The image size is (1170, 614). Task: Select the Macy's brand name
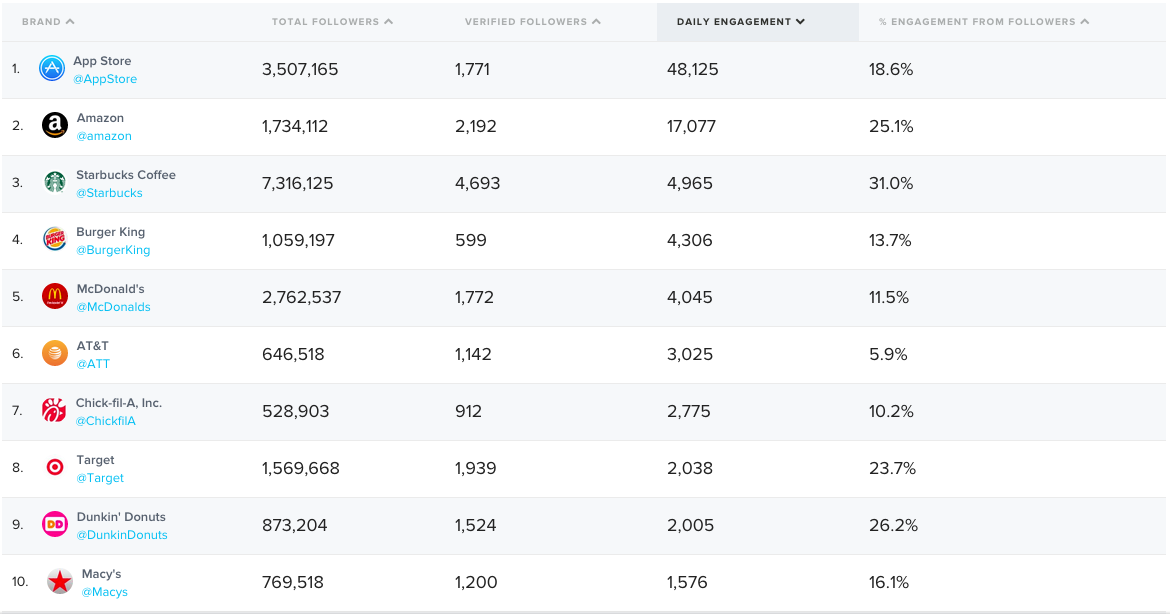point(101,574)
